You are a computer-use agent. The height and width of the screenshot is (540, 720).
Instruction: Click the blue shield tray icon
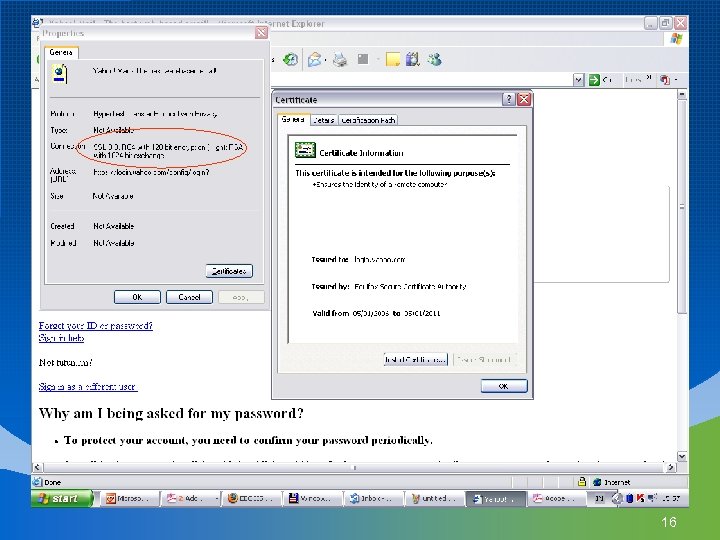[x=630, y=499]
